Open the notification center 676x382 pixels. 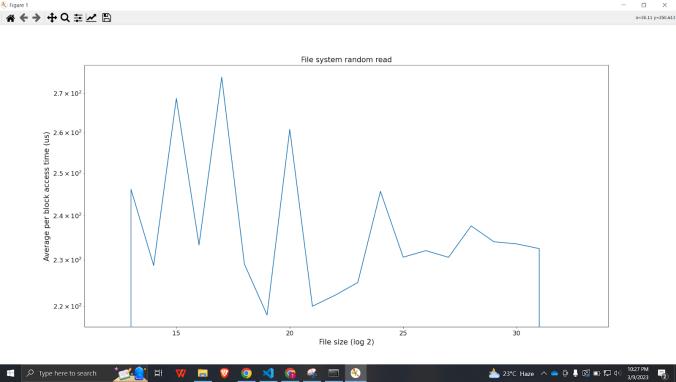[663, 373]
